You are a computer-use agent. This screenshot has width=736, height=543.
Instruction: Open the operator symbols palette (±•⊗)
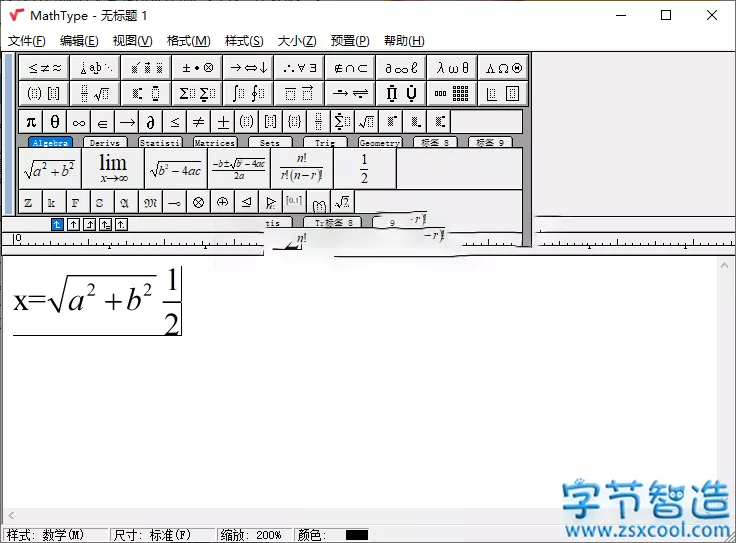pos(198,68)
